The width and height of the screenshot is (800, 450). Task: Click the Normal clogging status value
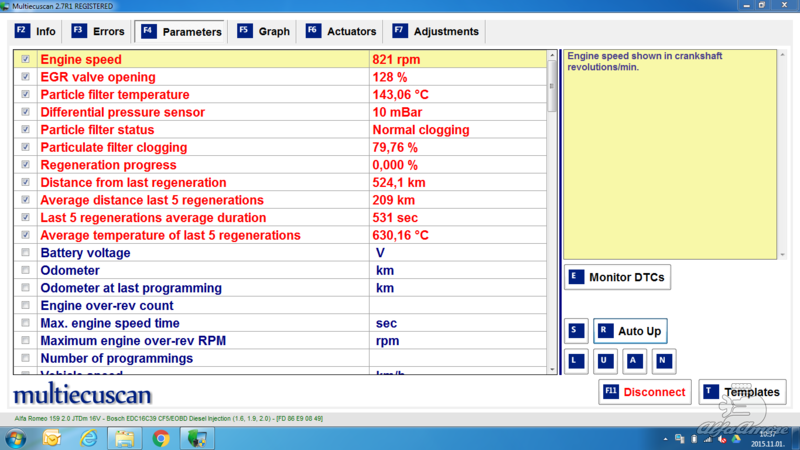click(421, 130)
